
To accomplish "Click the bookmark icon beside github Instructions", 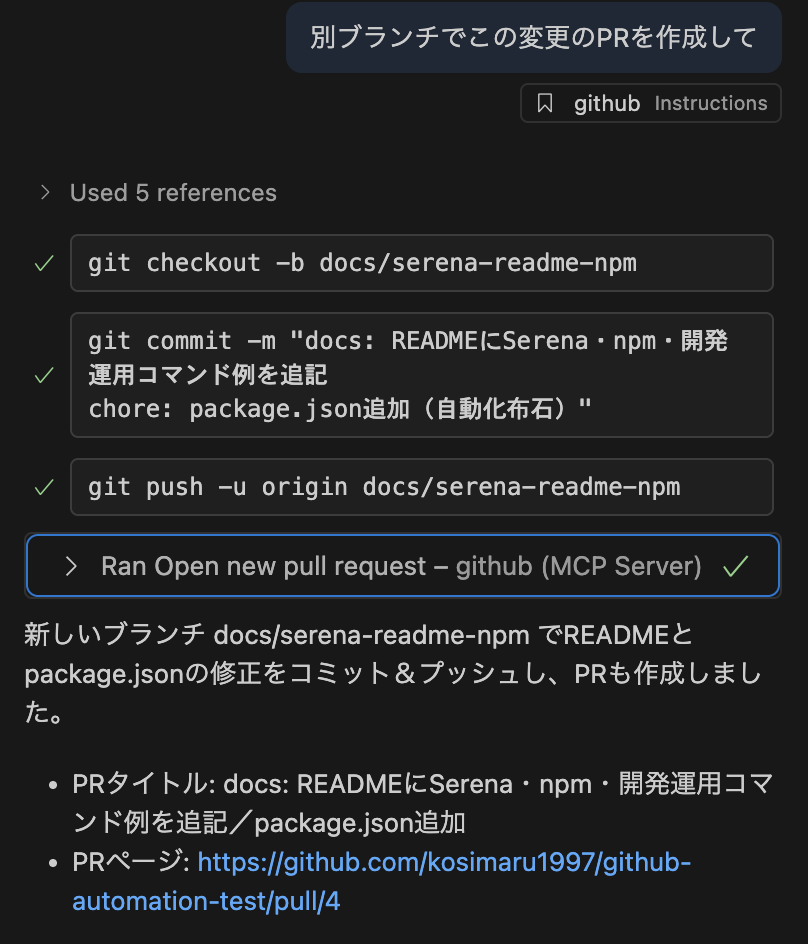I will click(x=543, y=103).
